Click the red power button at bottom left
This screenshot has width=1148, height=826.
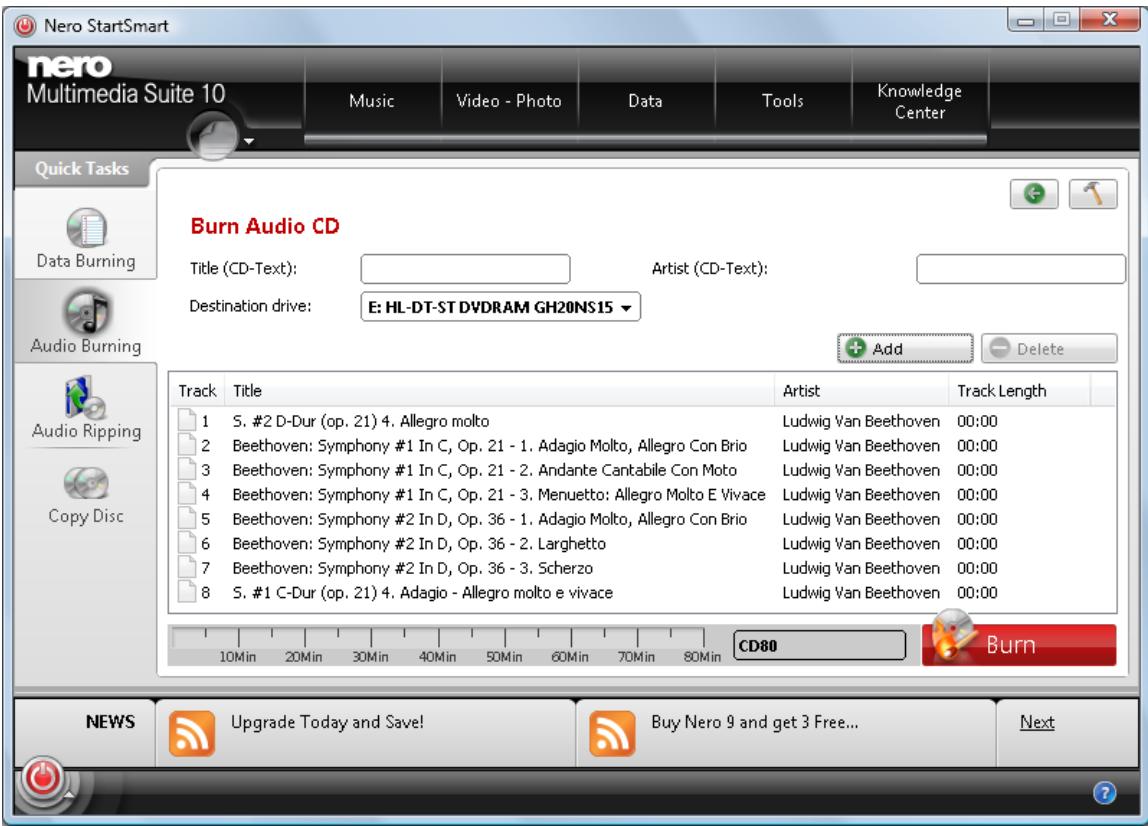tap(42, 778)
